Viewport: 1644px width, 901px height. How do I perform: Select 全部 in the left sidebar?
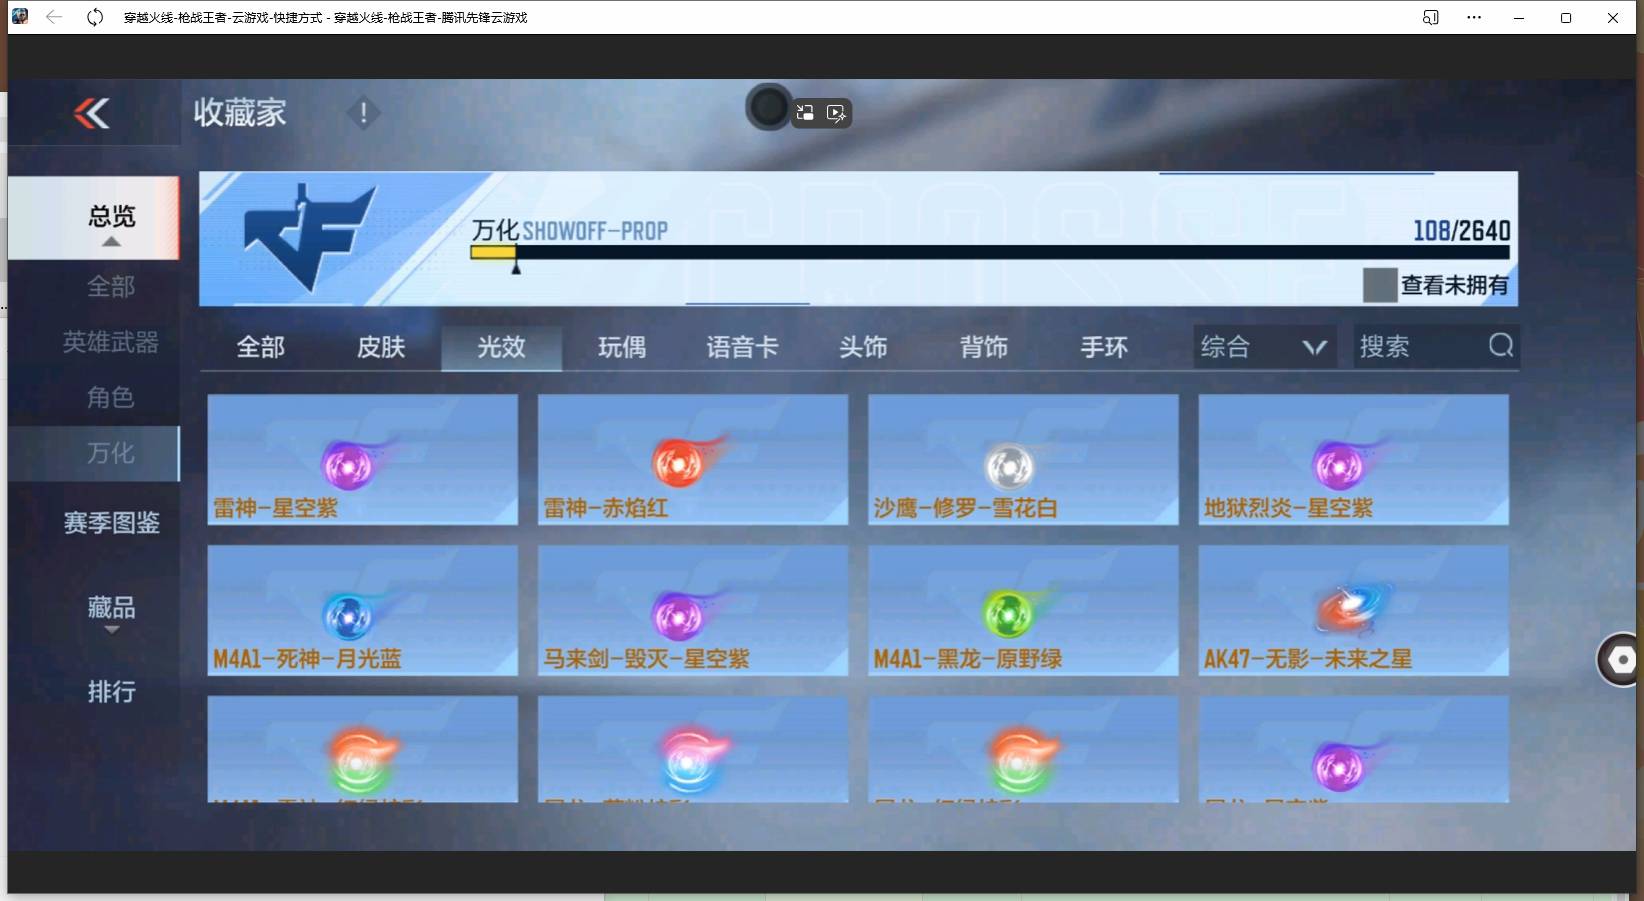110,287
